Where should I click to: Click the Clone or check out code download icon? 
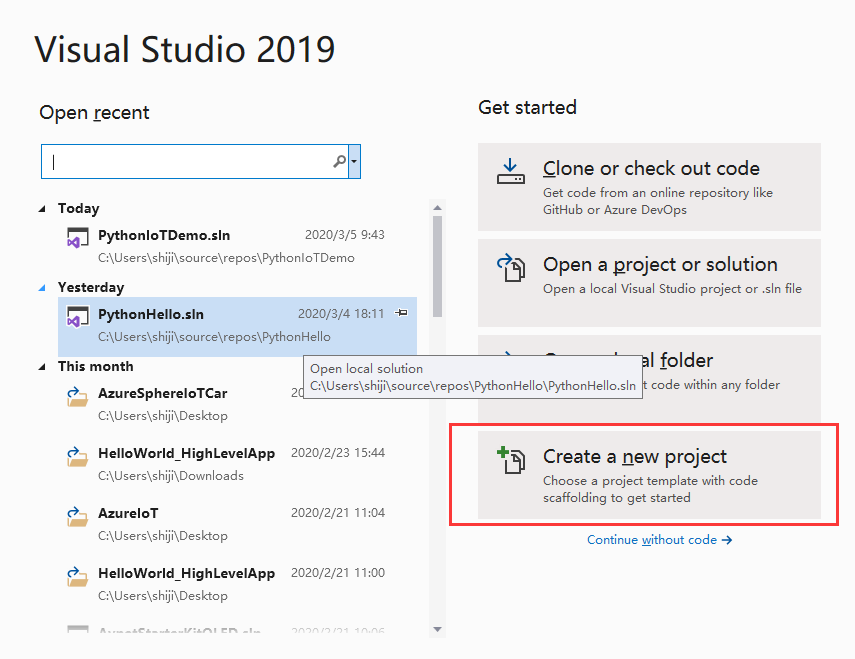tap(511, 171)
